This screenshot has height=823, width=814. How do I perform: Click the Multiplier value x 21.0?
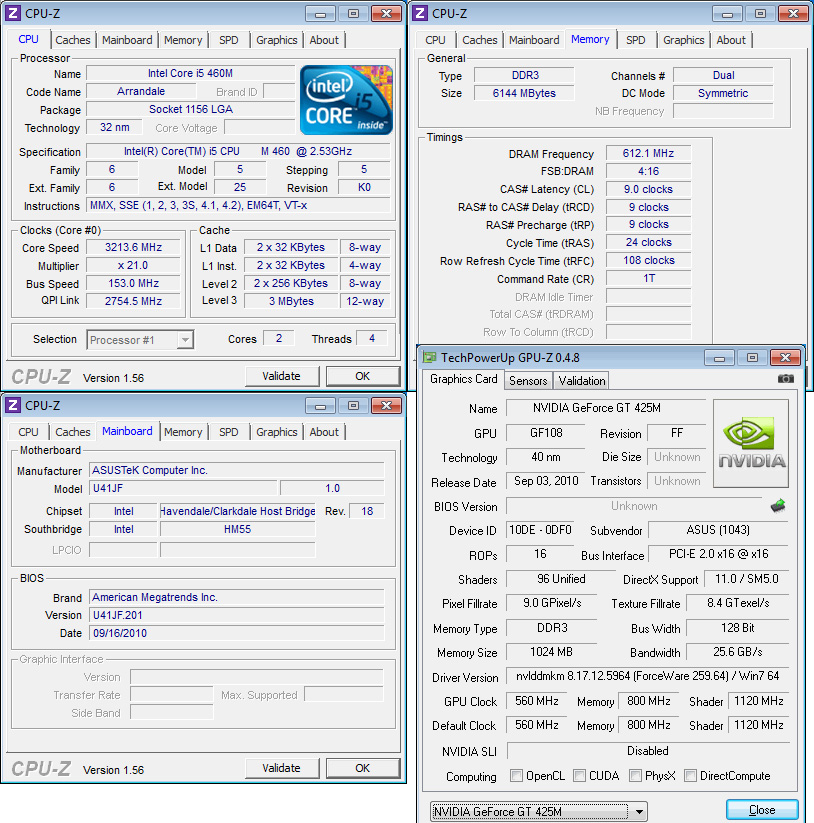[x=133, y=265]
